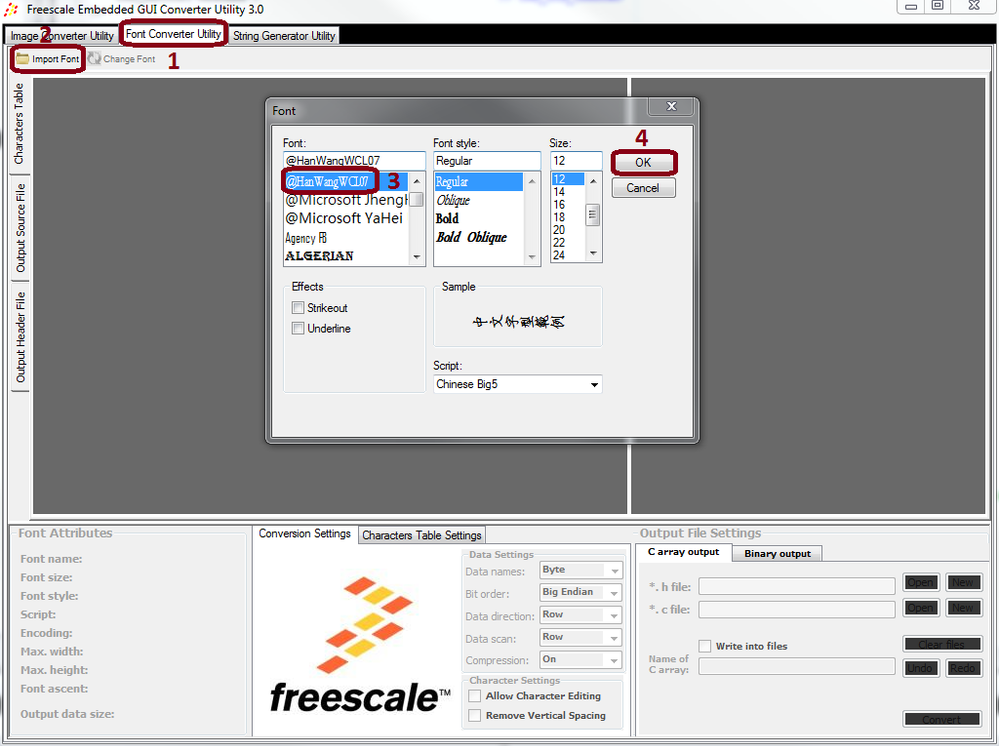Image resolution: width=999 pixels, height=746 pixels.
Task: Select ALGERIAN font entry
Action: tap(319, 256)
